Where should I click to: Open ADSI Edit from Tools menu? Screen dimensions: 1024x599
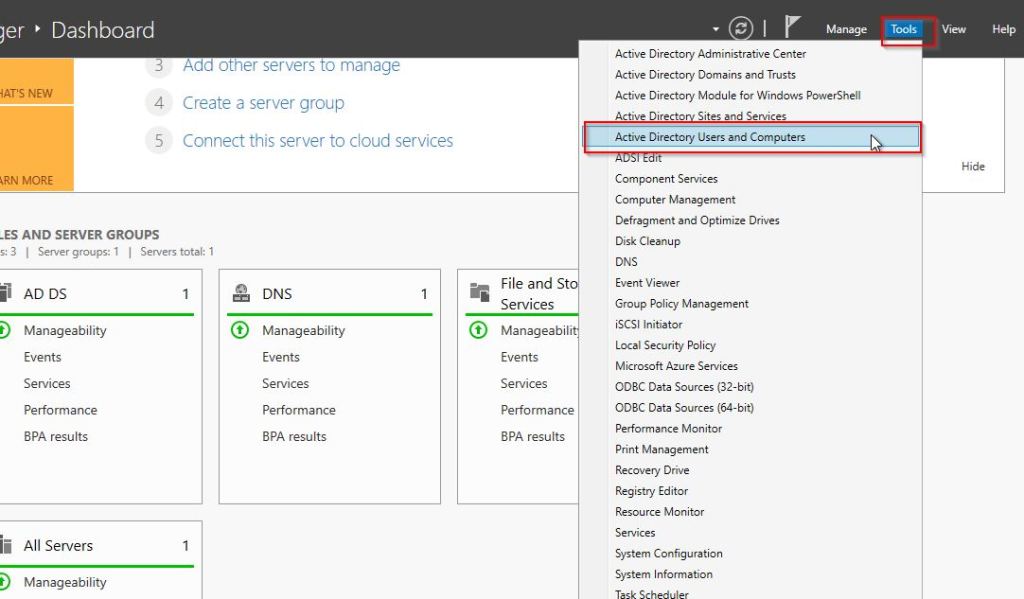[638, 158]
